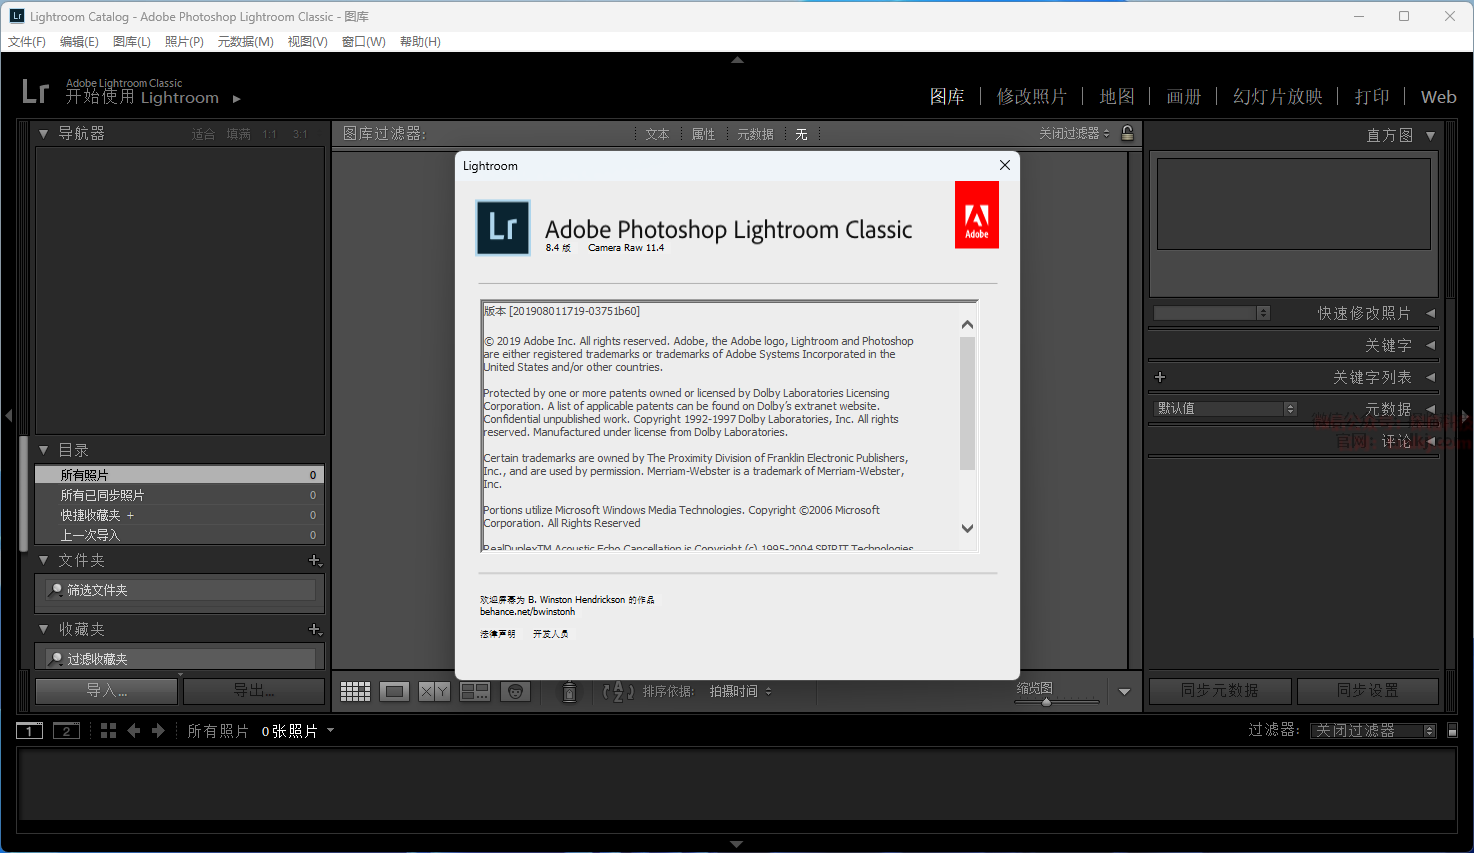The image size is (1474, 853).
Task: Toggle filter switch at filmstrip right end
Action: [1453, 731]
